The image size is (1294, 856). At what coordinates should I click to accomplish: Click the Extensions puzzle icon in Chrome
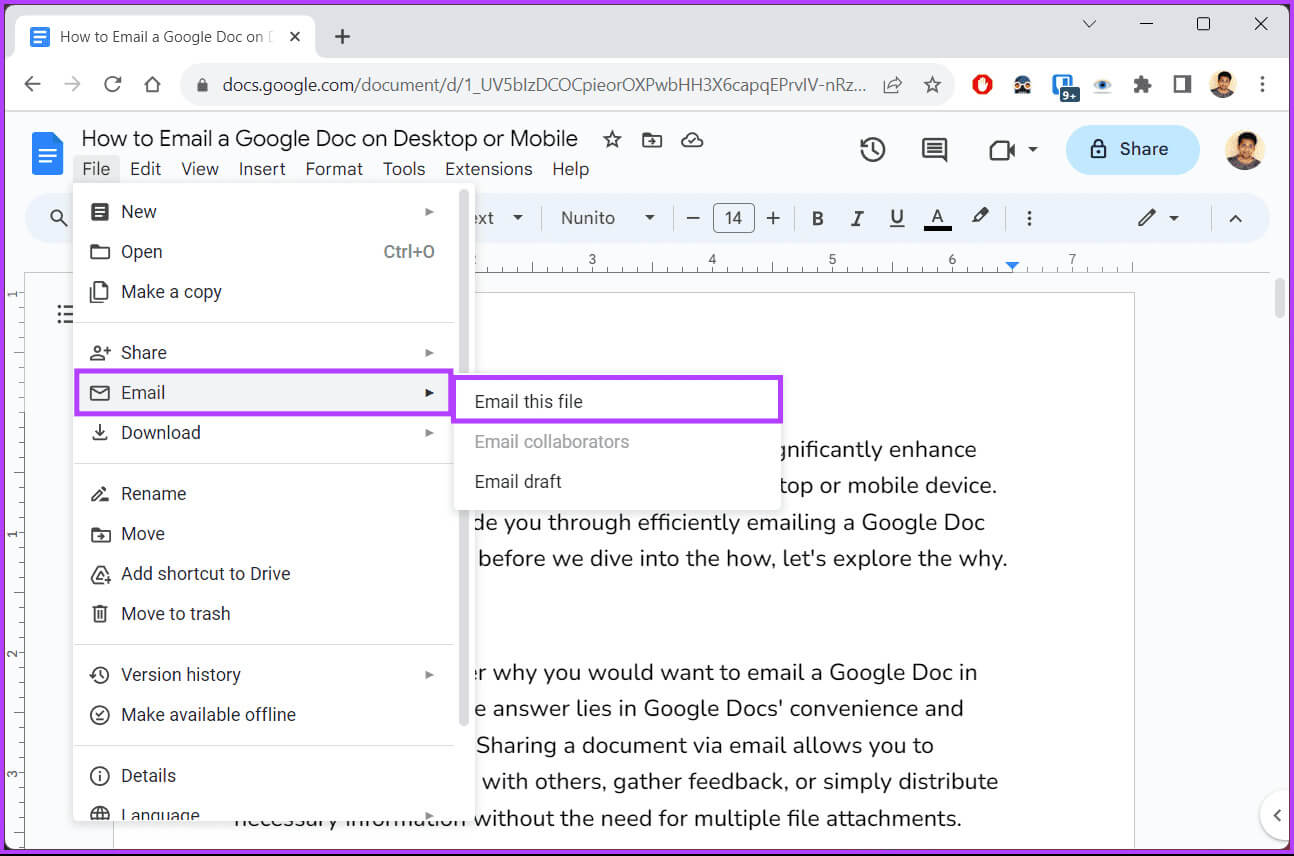point(1142,85)
